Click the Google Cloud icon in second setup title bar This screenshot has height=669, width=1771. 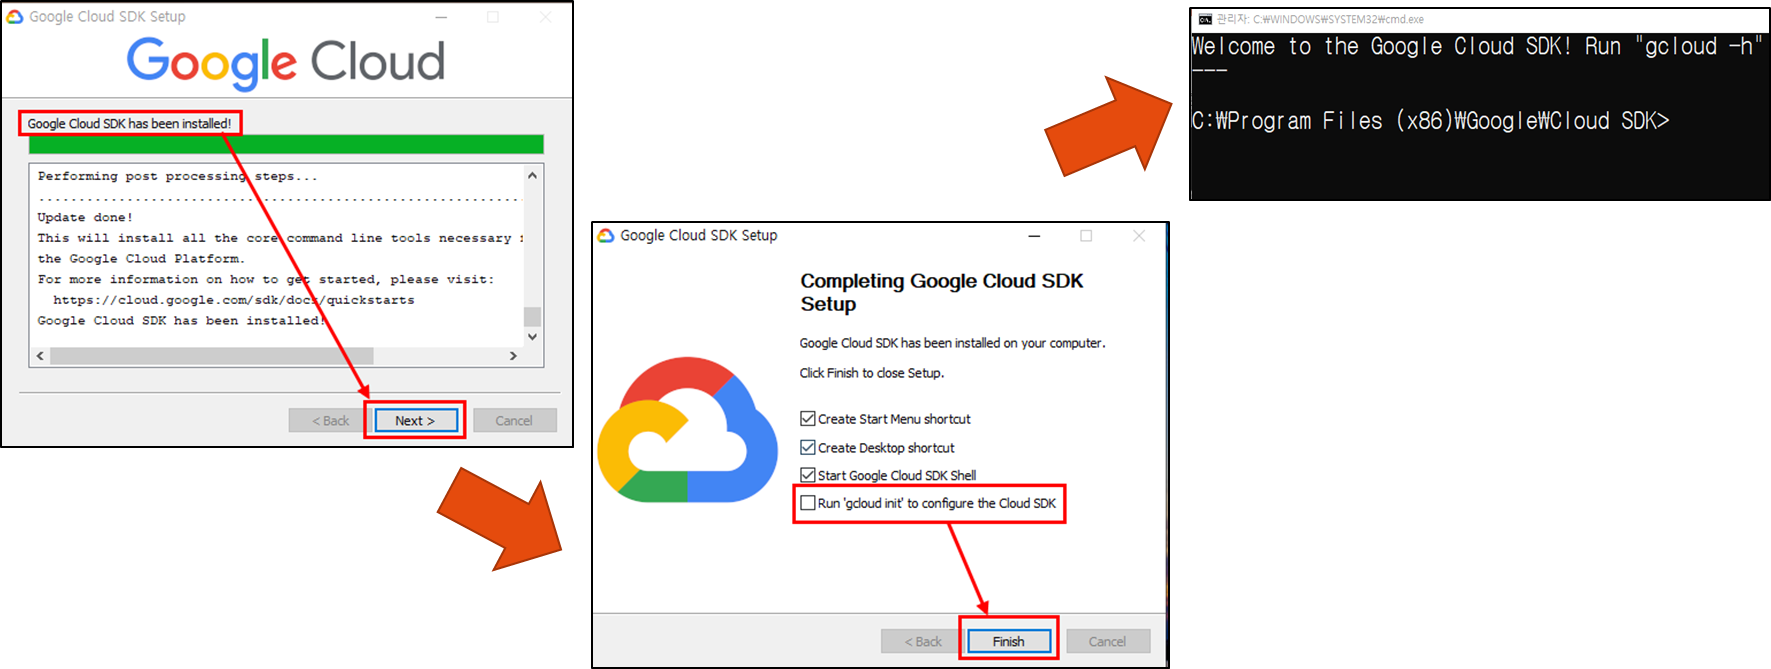[x=606, y=236]
